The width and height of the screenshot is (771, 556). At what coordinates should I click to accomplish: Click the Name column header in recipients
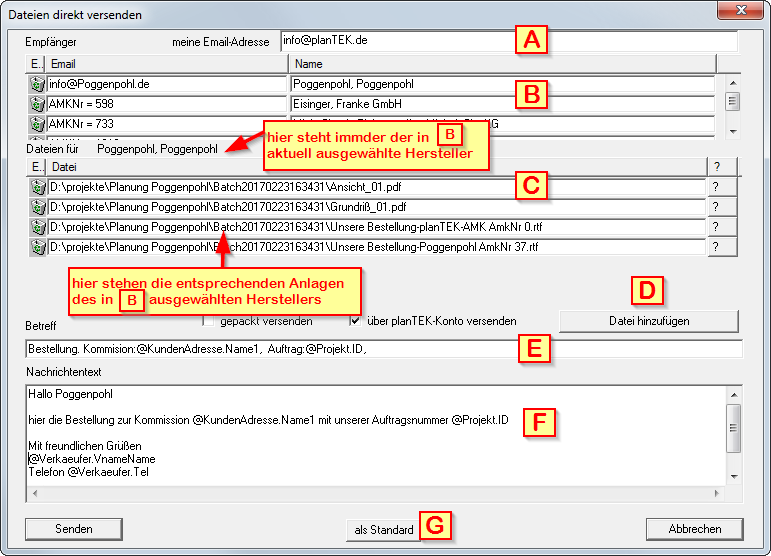[x=500, y=64]
